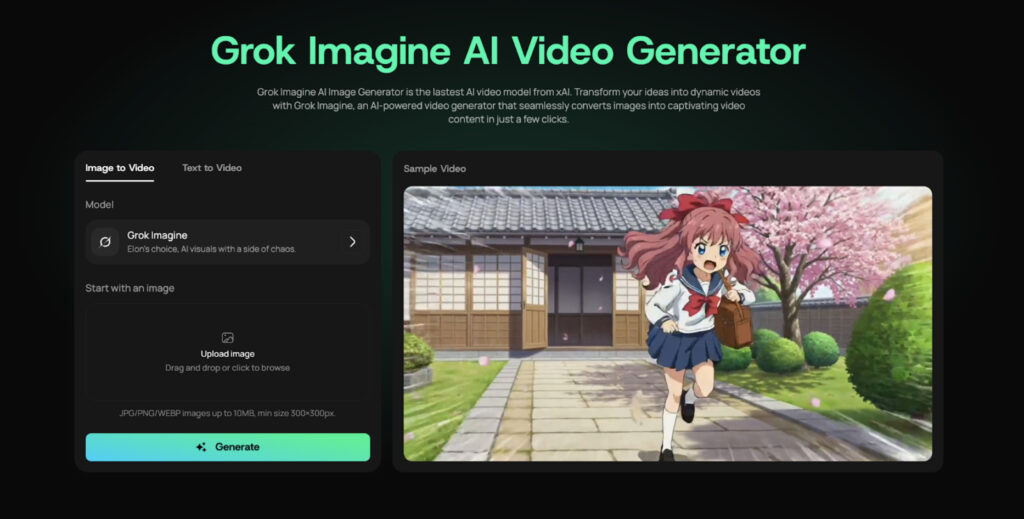
Task: Click the intro description paragraph under the heading
Action: click(508, 105)
